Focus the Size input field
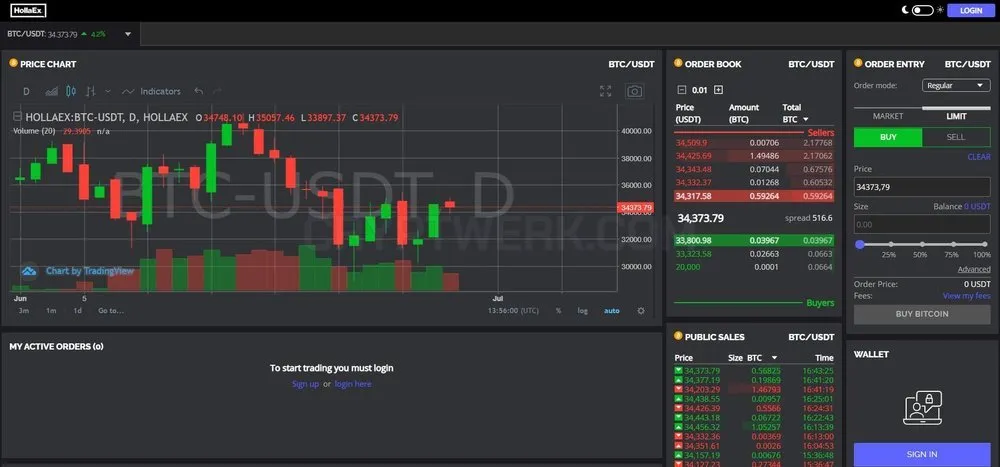 [922, 225]
